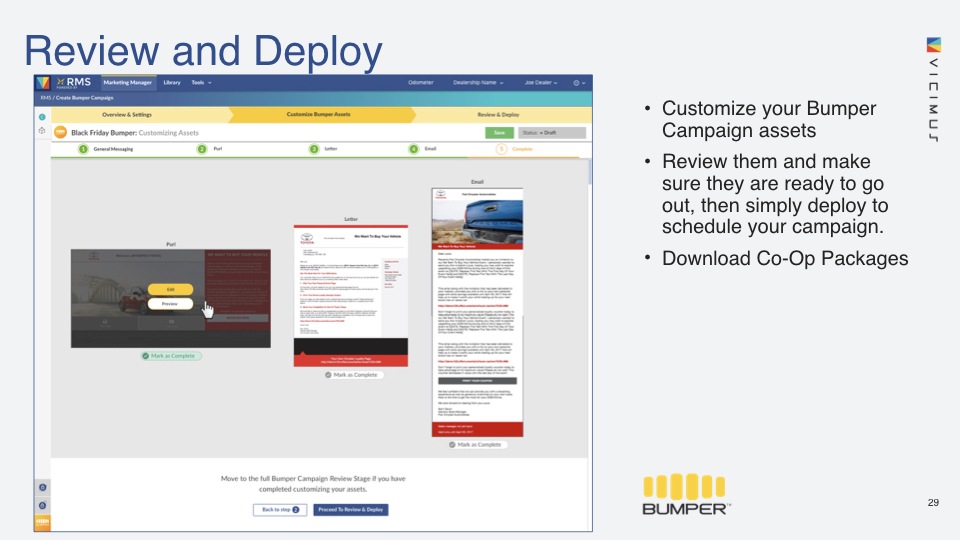Select step 4 Email
Image resolution: width=960 pixels, height=540 pixels.
423,149
